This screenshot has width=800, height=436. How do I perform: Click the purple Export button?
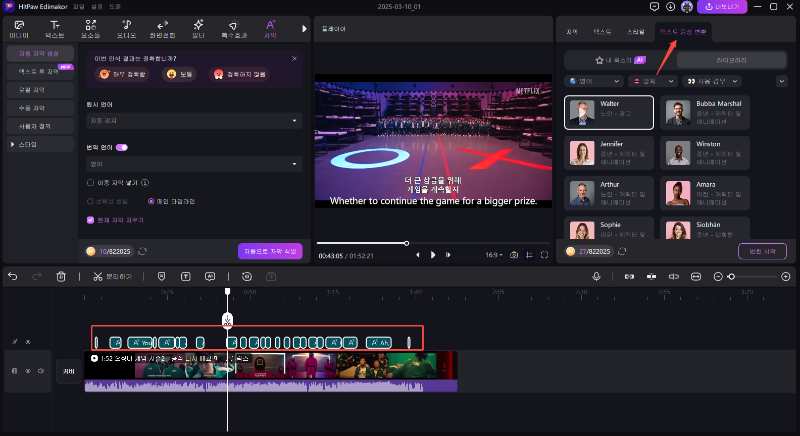point(722,7)
